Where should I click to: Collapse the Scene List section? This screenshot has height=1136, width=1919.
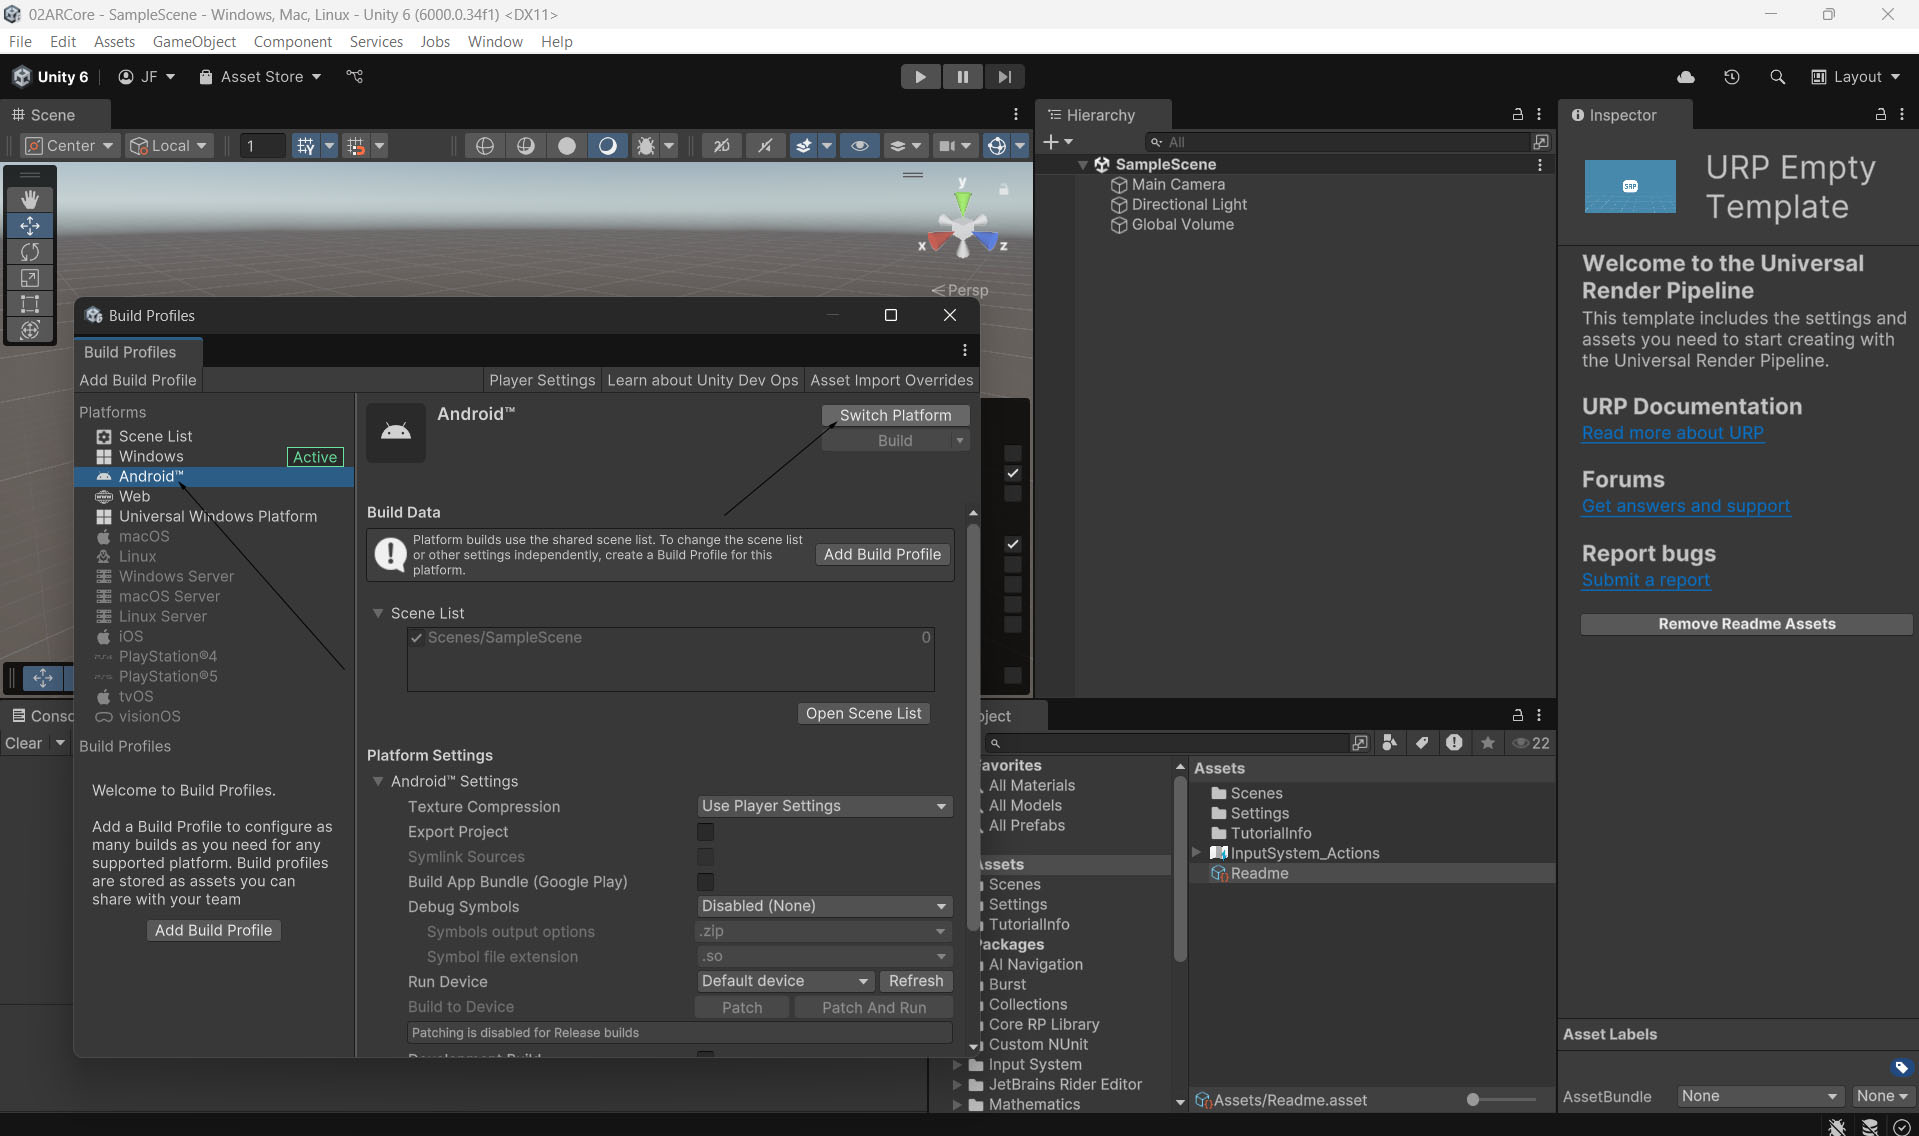pos(378,613)
